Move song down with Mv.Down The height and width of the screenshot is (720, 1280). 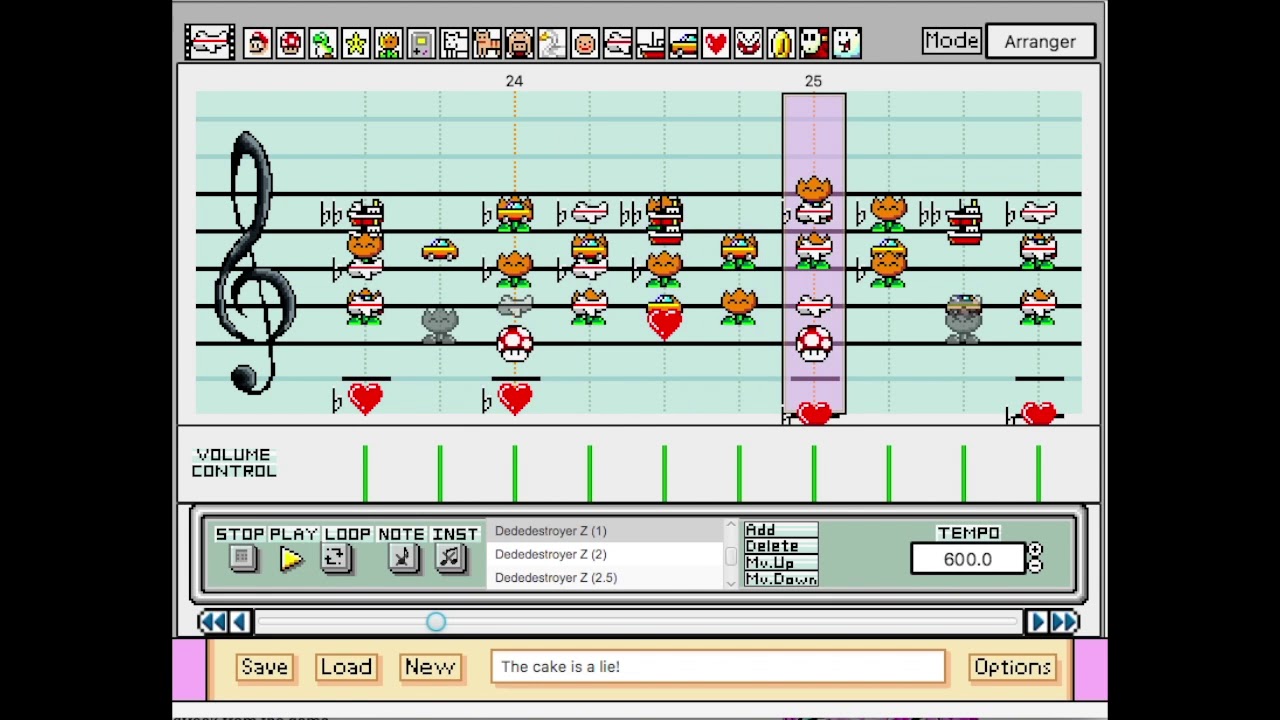[x=780, y=579]
